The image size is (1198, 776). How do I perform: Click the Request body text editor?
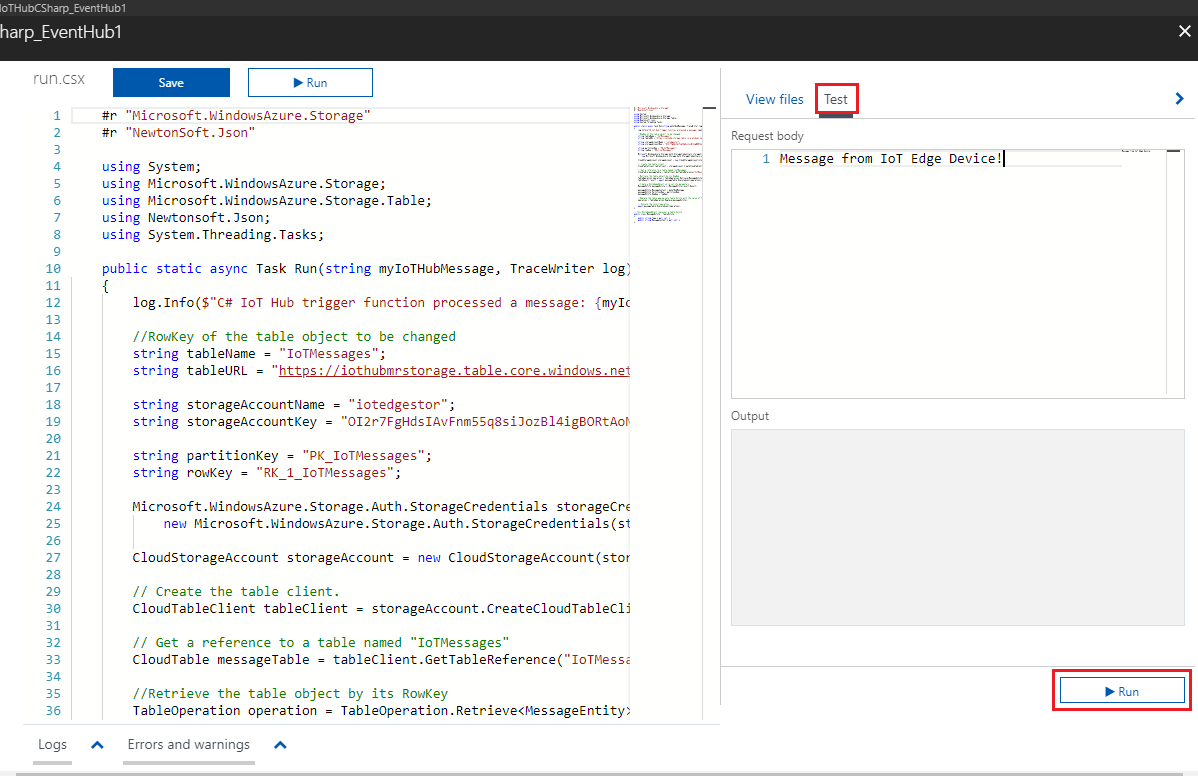click(957, 273)
